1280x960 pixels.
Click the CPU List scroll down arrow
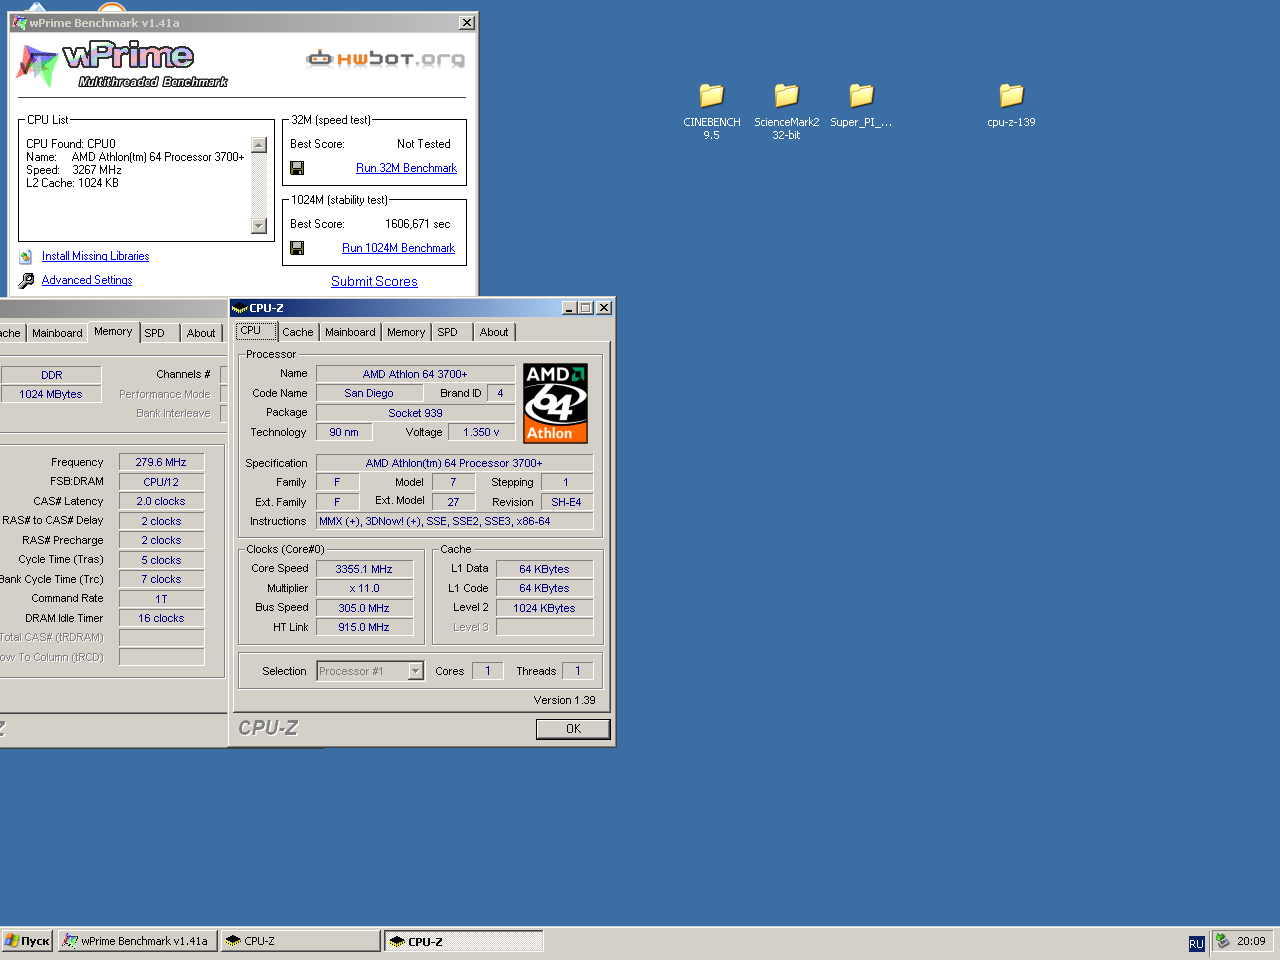pyautogui.click(x=259, y=225)
